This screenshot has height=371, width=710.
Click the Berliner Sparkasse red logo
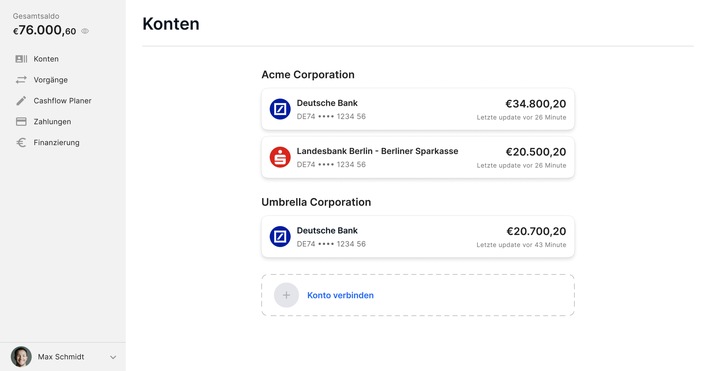click(280, 157)
